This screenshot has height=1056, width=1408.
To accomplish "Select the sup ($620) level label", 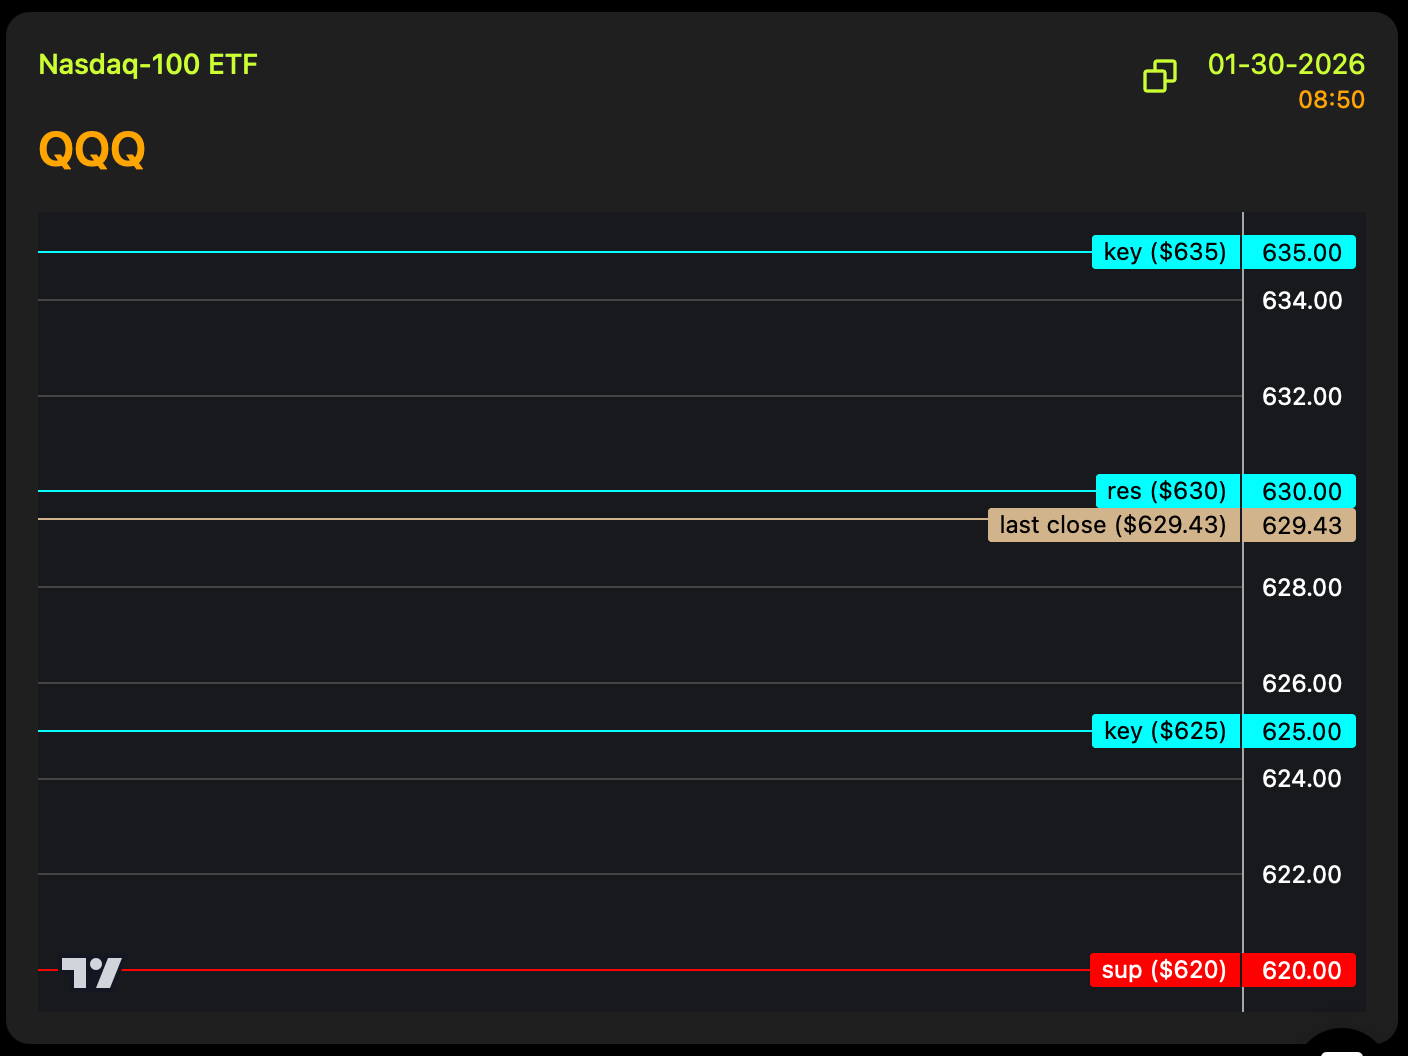I will tap(1164, 970).
